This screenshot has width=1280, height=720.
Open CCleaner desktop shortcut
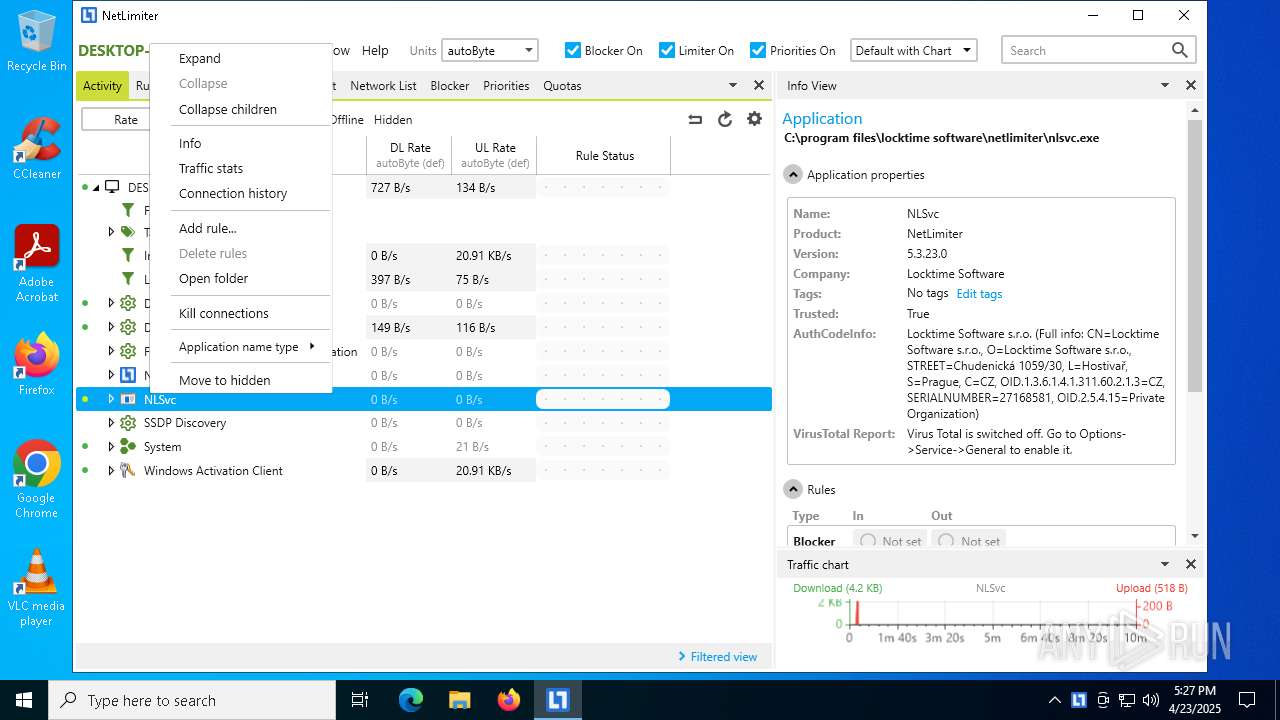tap(37, 148)
